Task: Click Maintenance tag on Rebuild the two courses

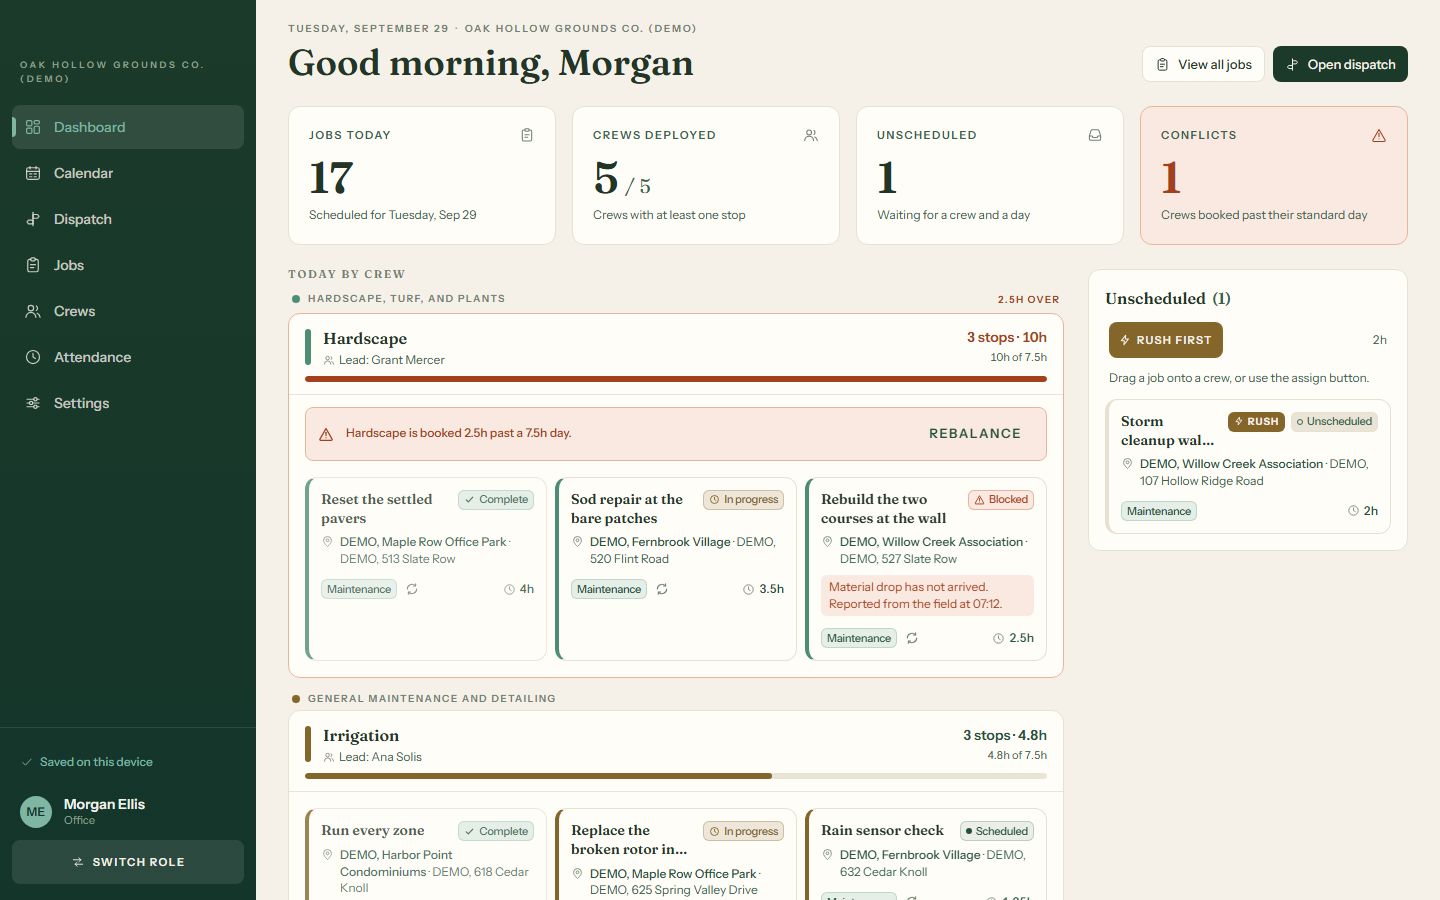Action: pyautogui.click(x=859, y=638)
